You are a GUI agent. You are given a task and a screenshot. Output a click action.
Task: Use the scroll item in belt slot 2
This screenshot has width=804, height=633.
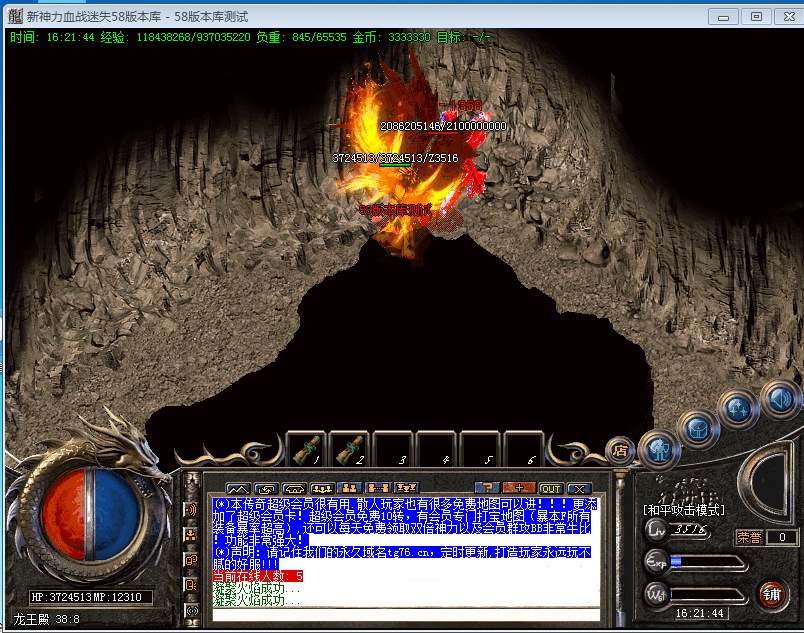click(349, 450)
